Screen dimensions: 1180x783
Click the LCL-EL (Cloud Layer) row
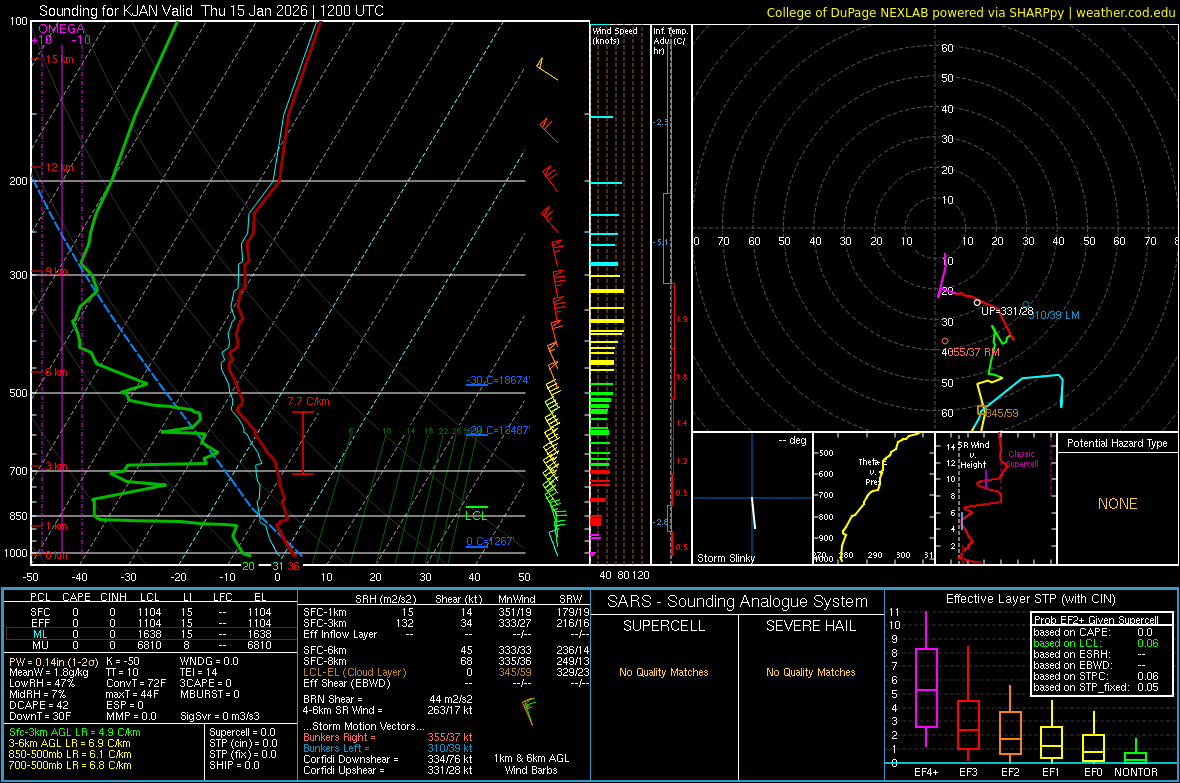pos(446,672)
